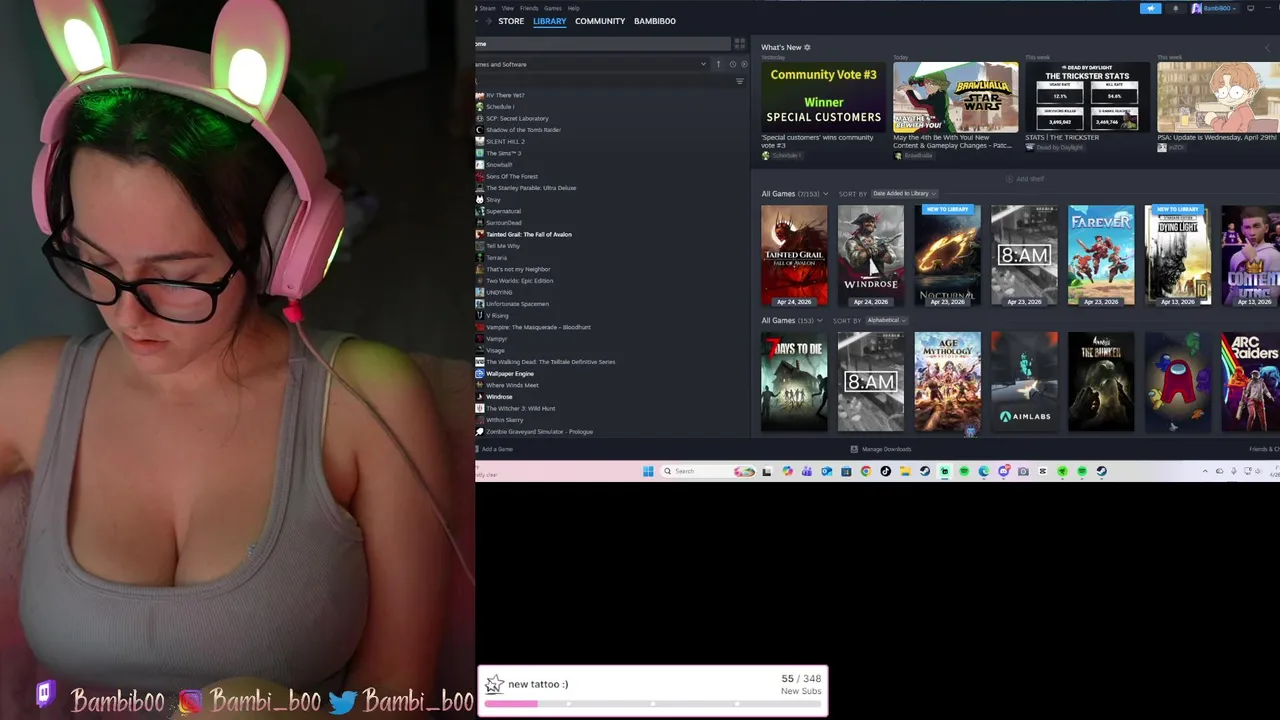Open the Steam menu

click(488, 8)
